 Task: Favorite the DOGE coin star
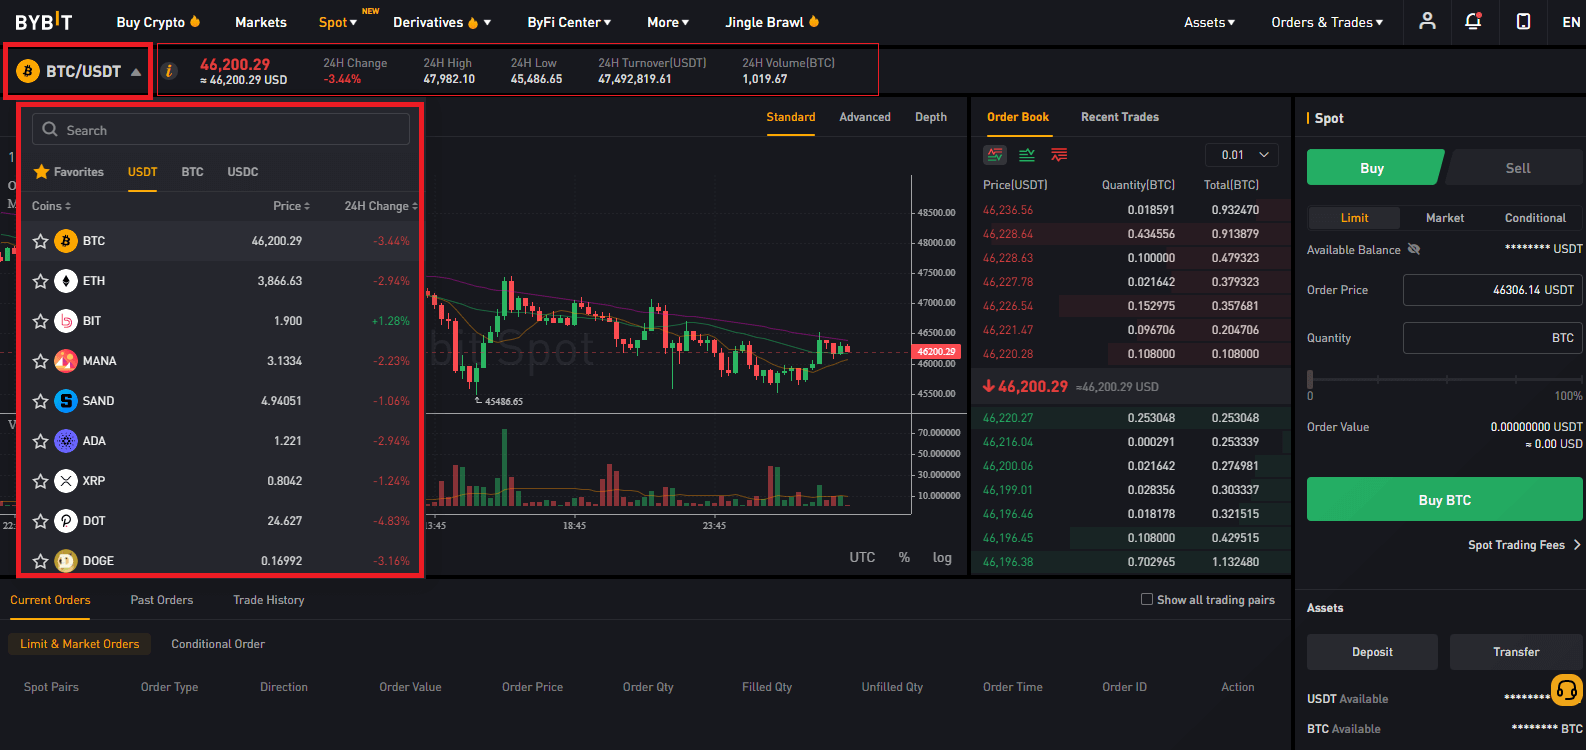pyautogui.click(x=41, y=561)
